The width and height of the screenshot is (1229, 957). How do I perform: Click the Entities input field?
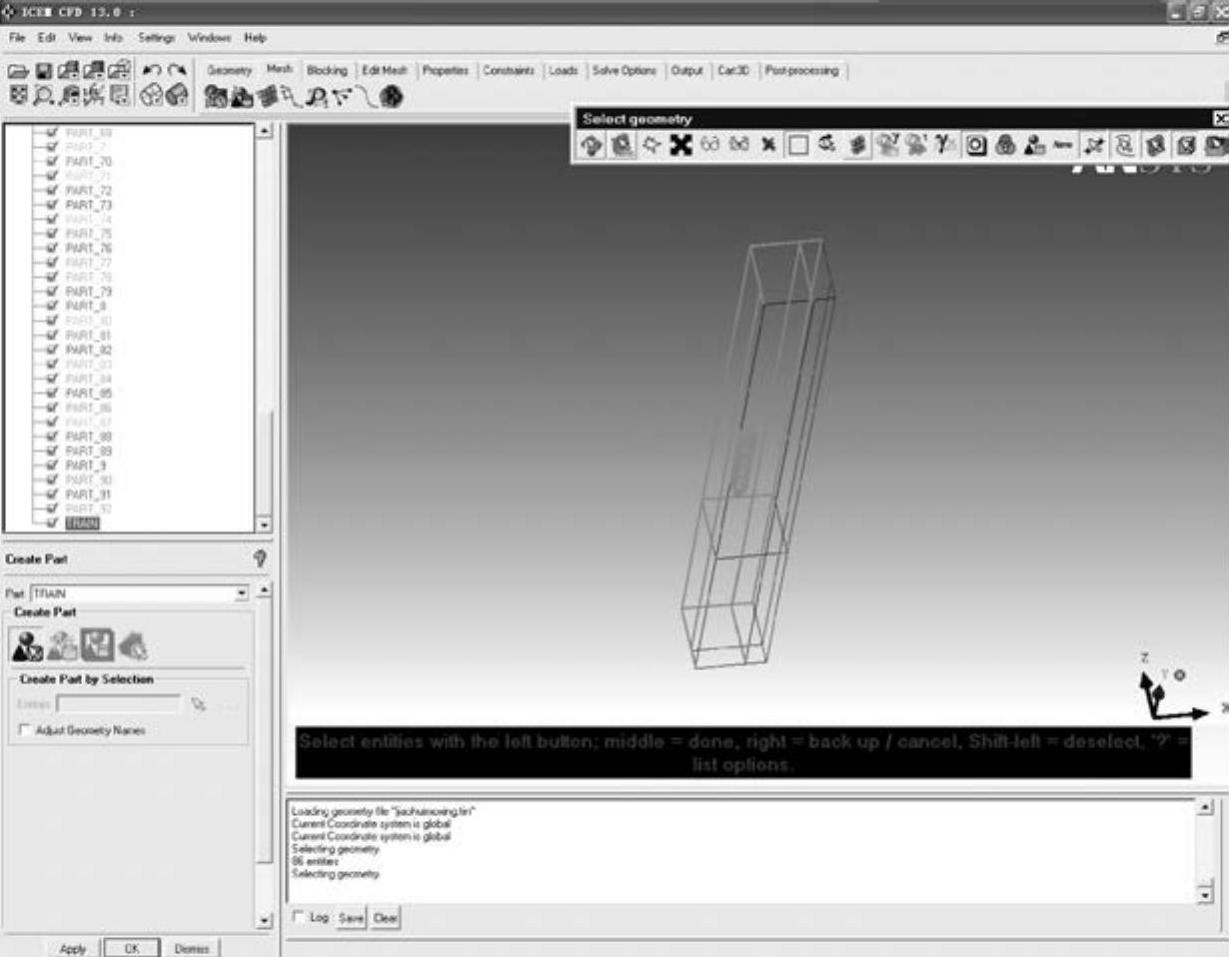(x=118, y=705)
